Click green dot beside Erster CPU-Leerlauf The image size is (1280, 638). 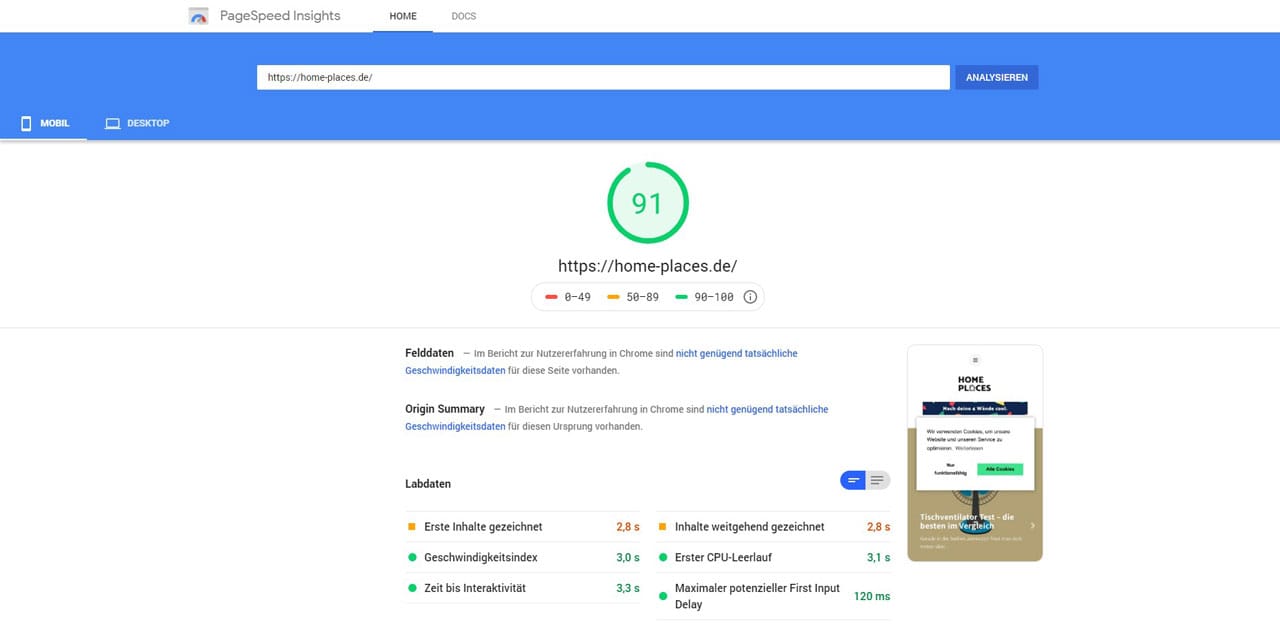click(x=662, y=557)
